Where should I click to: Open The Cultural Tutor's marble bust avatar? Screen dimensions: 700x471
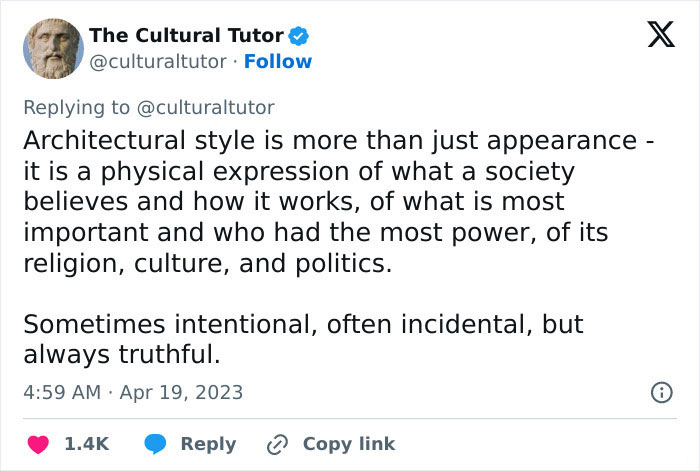(x=53, y=49)
